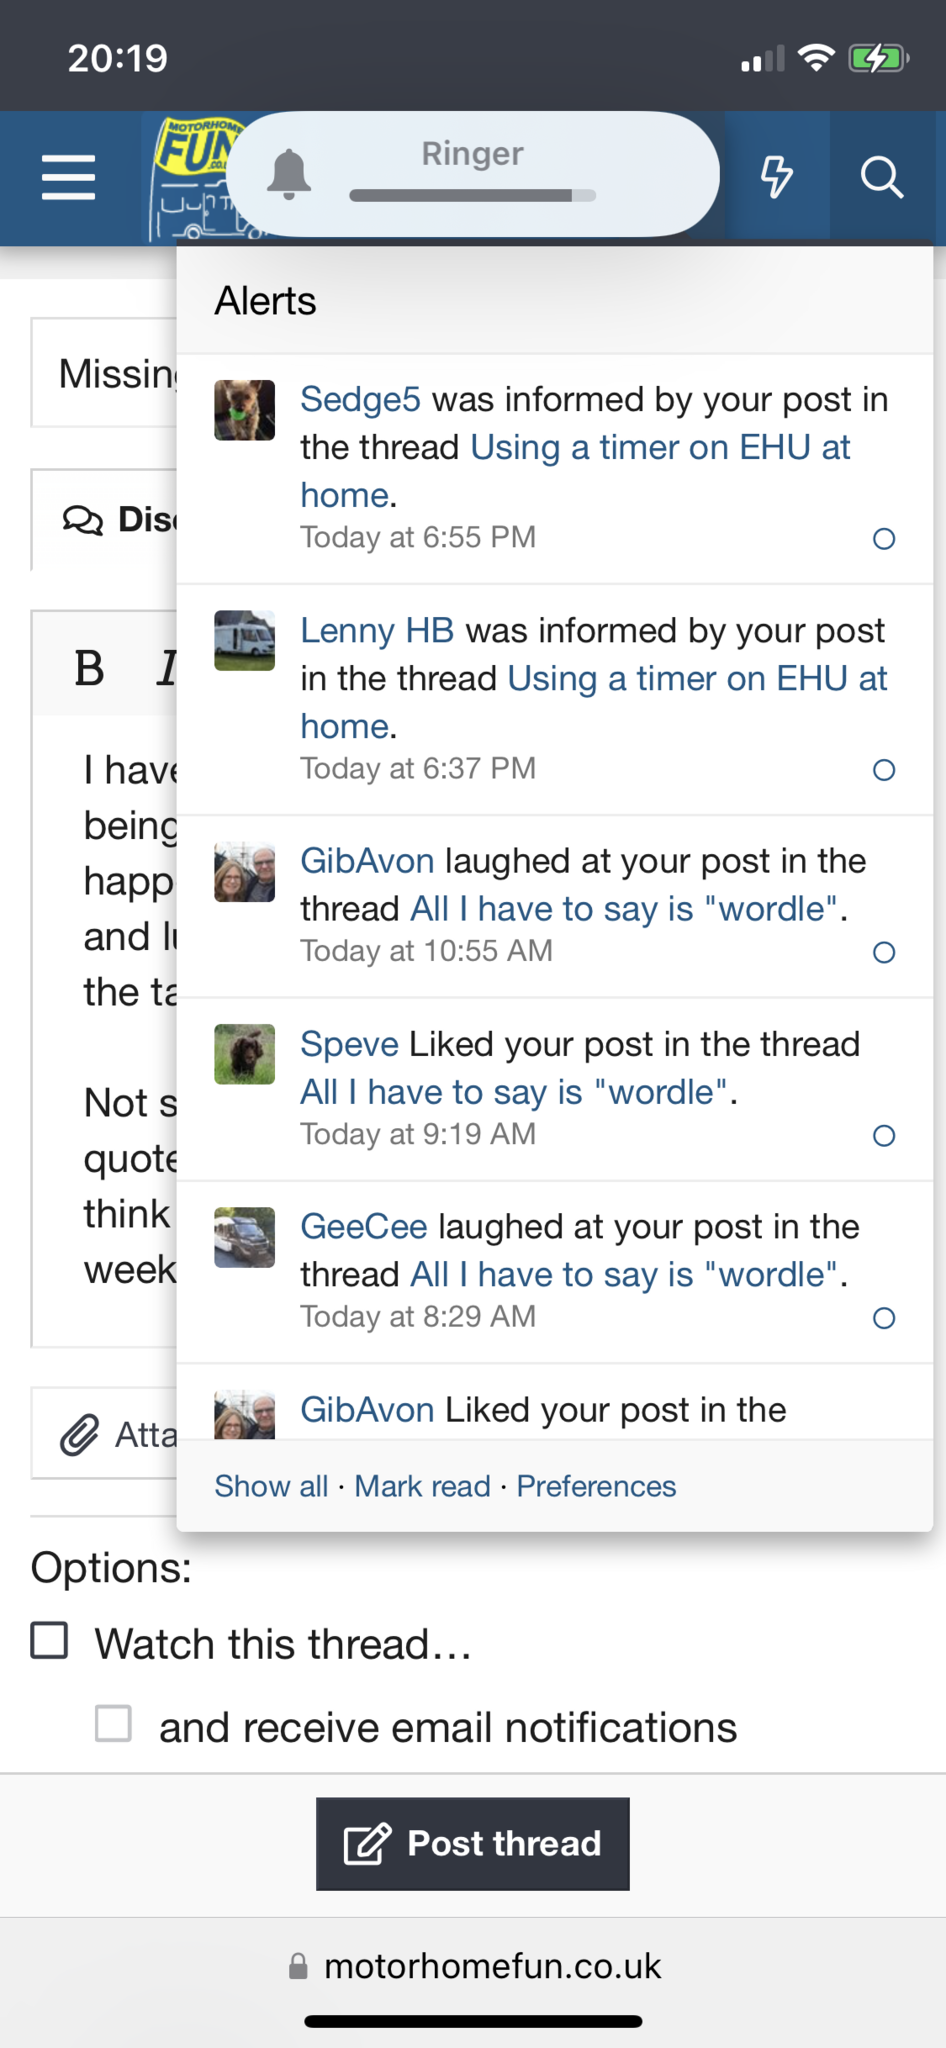Click the lightning bolt what's new icon

coord(777,178)
